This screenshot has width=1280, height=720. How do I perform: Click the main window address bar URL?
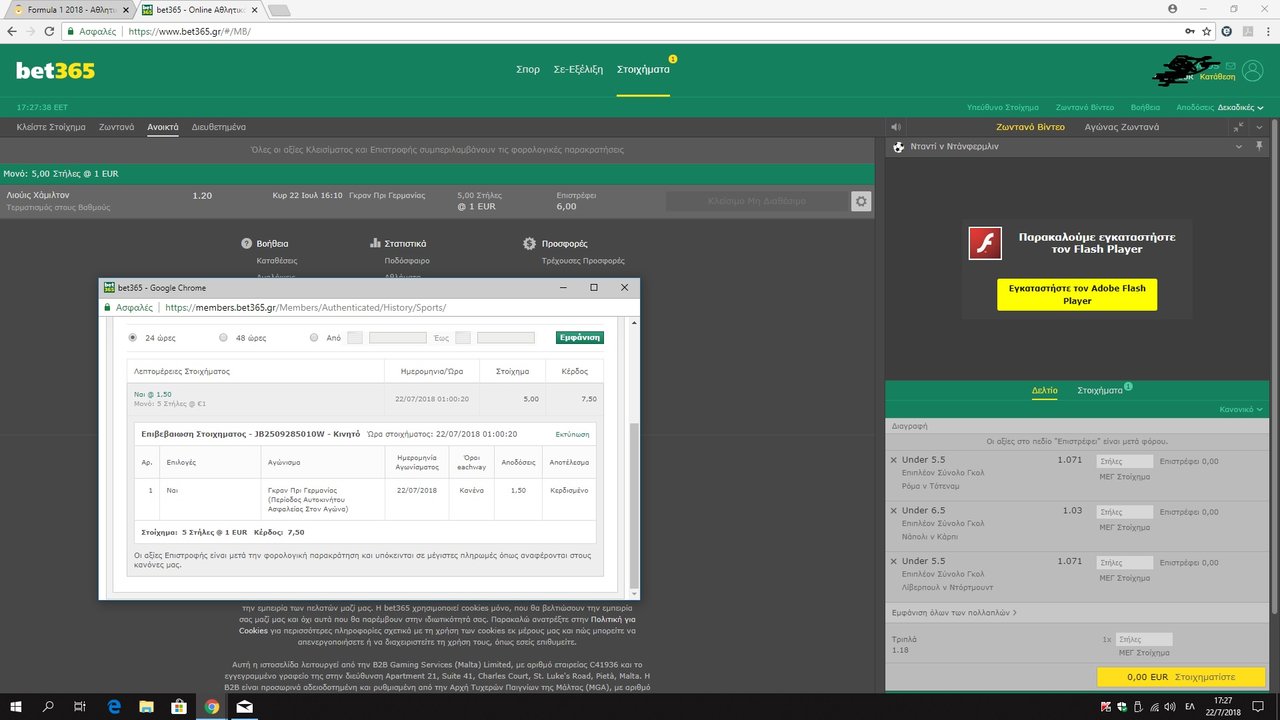[x=189, y=31]
